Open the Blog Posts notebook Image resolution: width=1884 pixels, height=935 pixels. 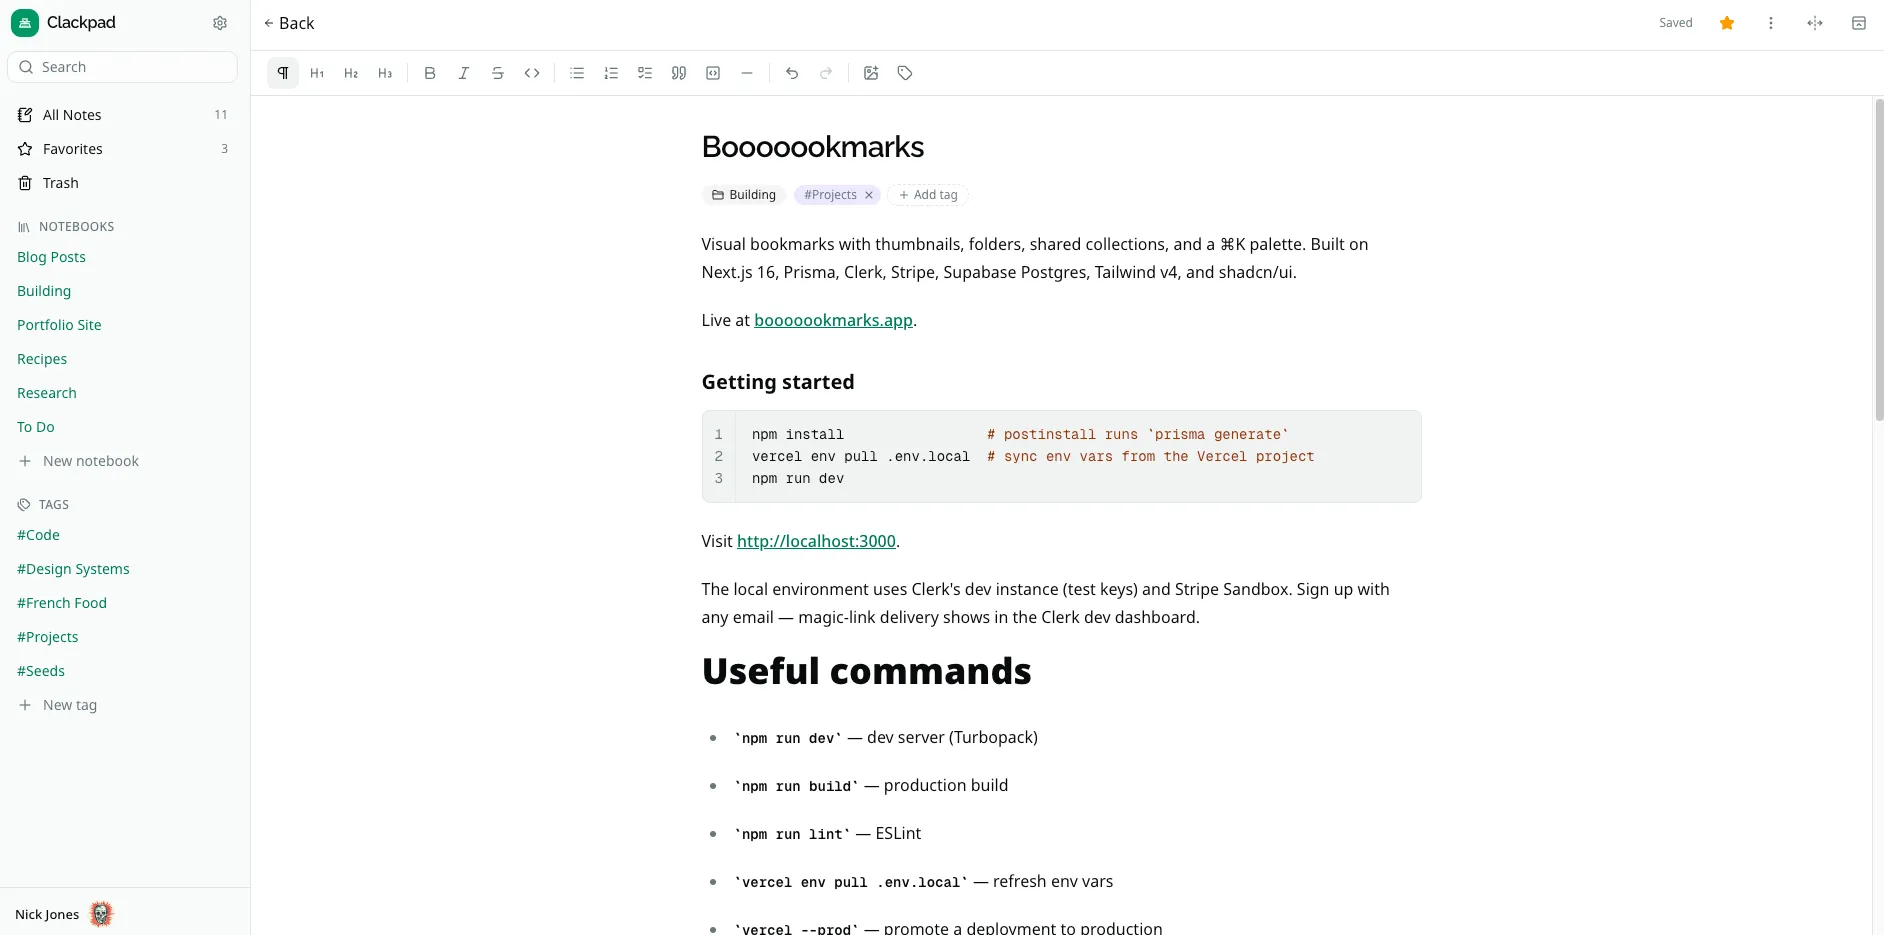tap(52, 257)
